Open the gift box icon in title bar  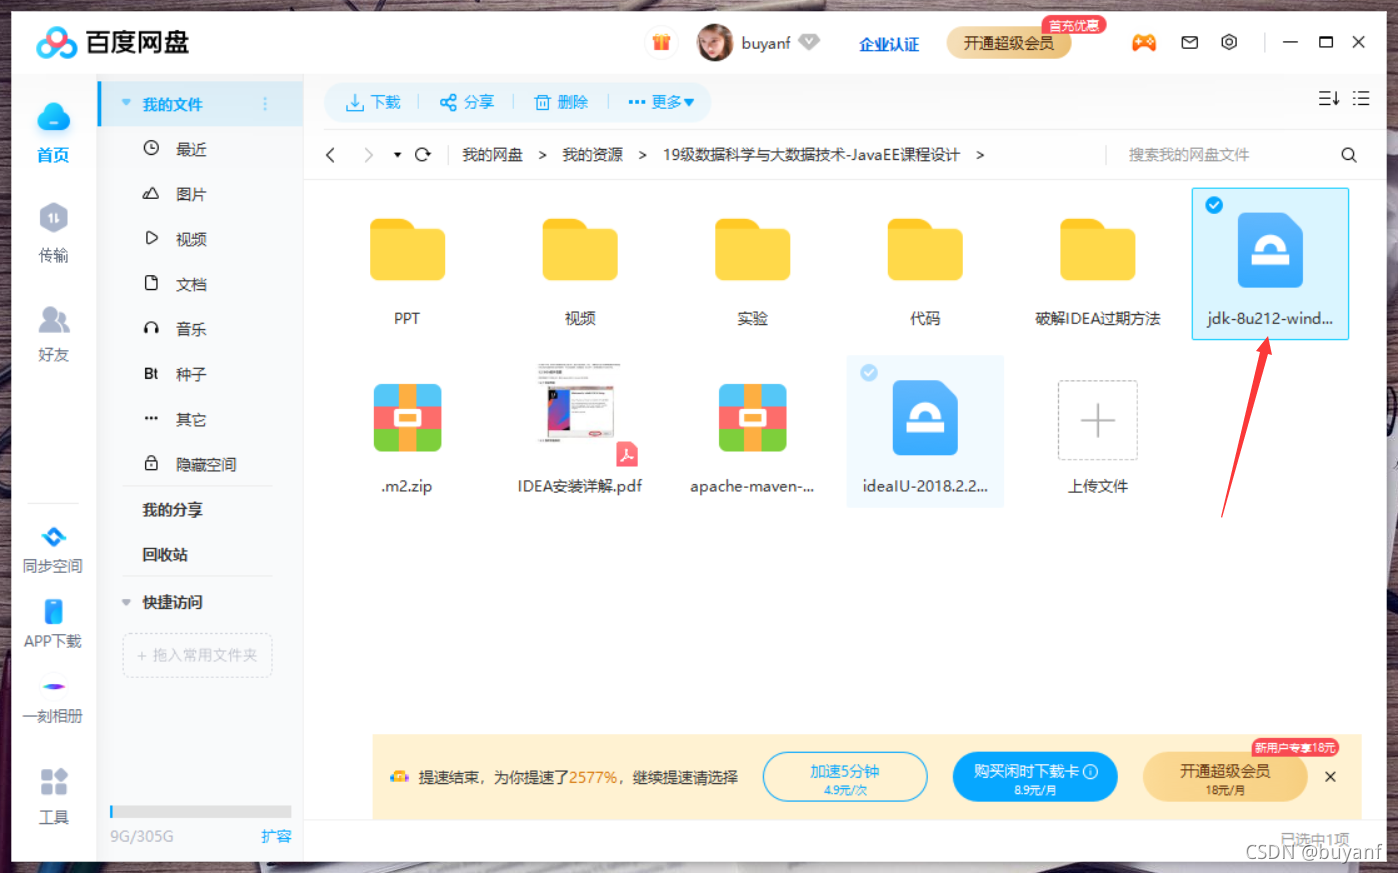coord(661,42)
